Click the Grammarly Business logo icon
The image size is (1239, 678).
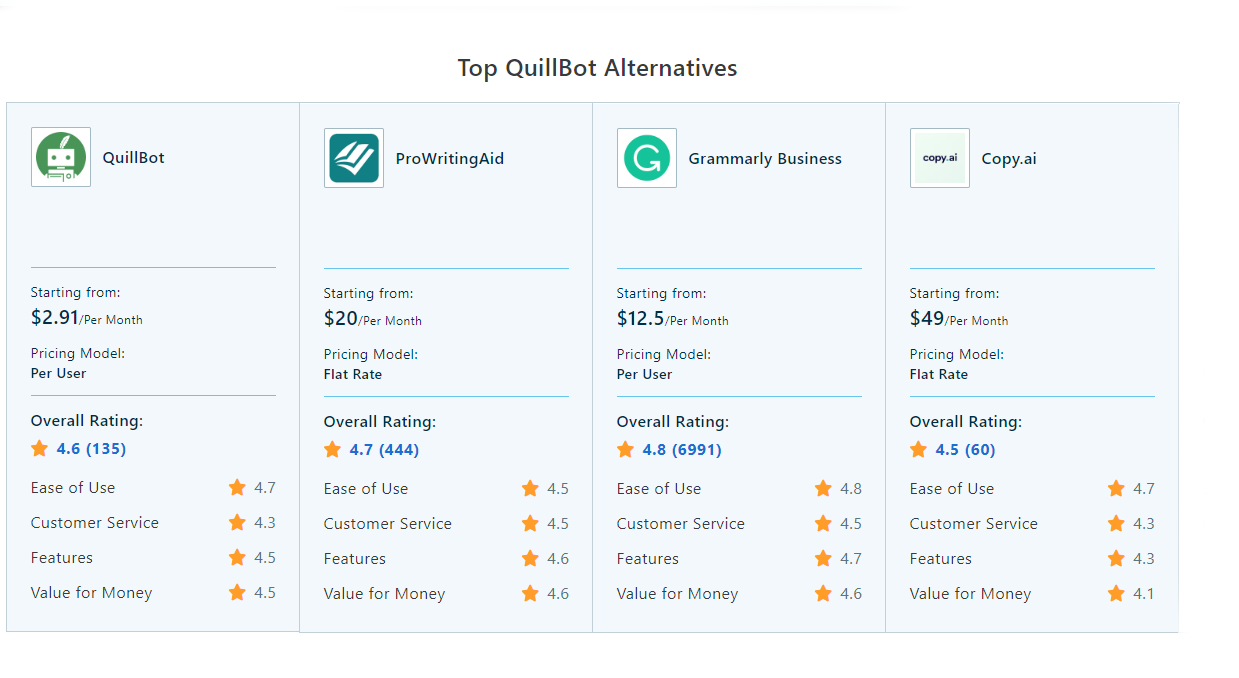pyautogui.click(x=647, y=158)
